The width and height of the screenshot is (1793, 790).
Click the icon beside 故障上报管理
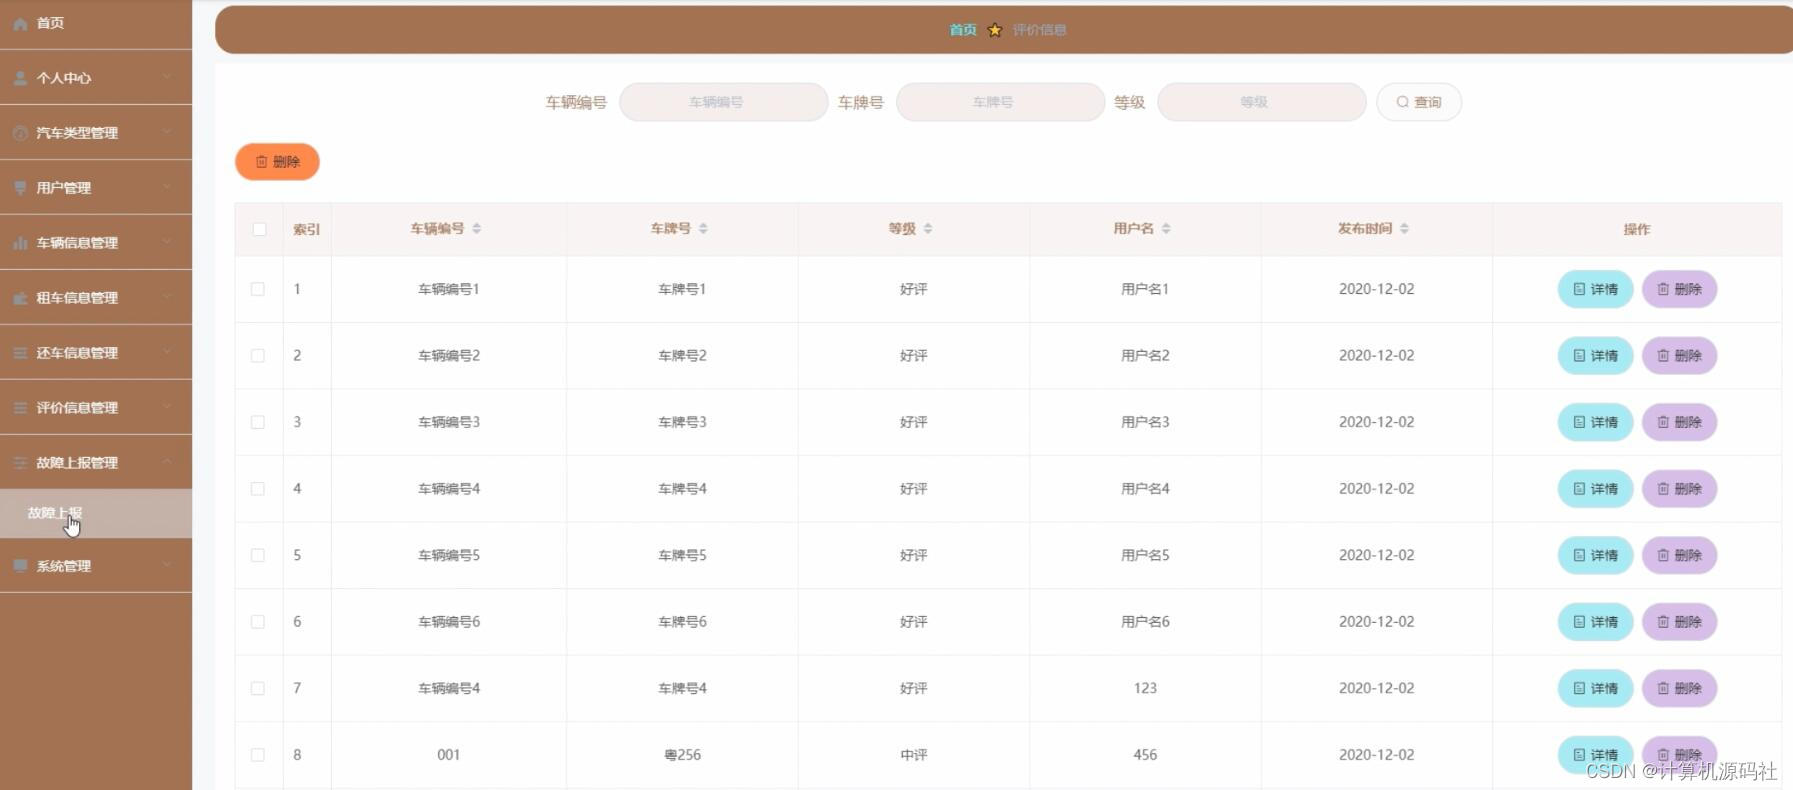coord(20,463)
